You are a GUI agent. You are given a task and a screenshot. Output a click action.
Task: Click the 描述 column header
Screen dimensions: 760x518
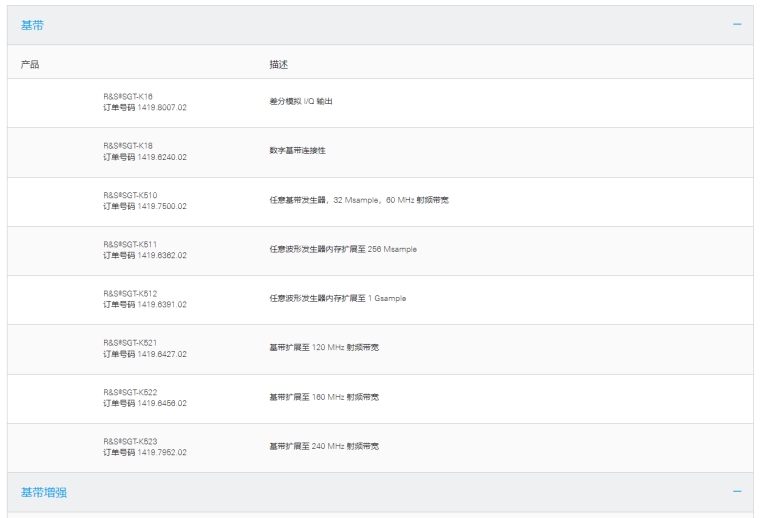tap(278, 64)
